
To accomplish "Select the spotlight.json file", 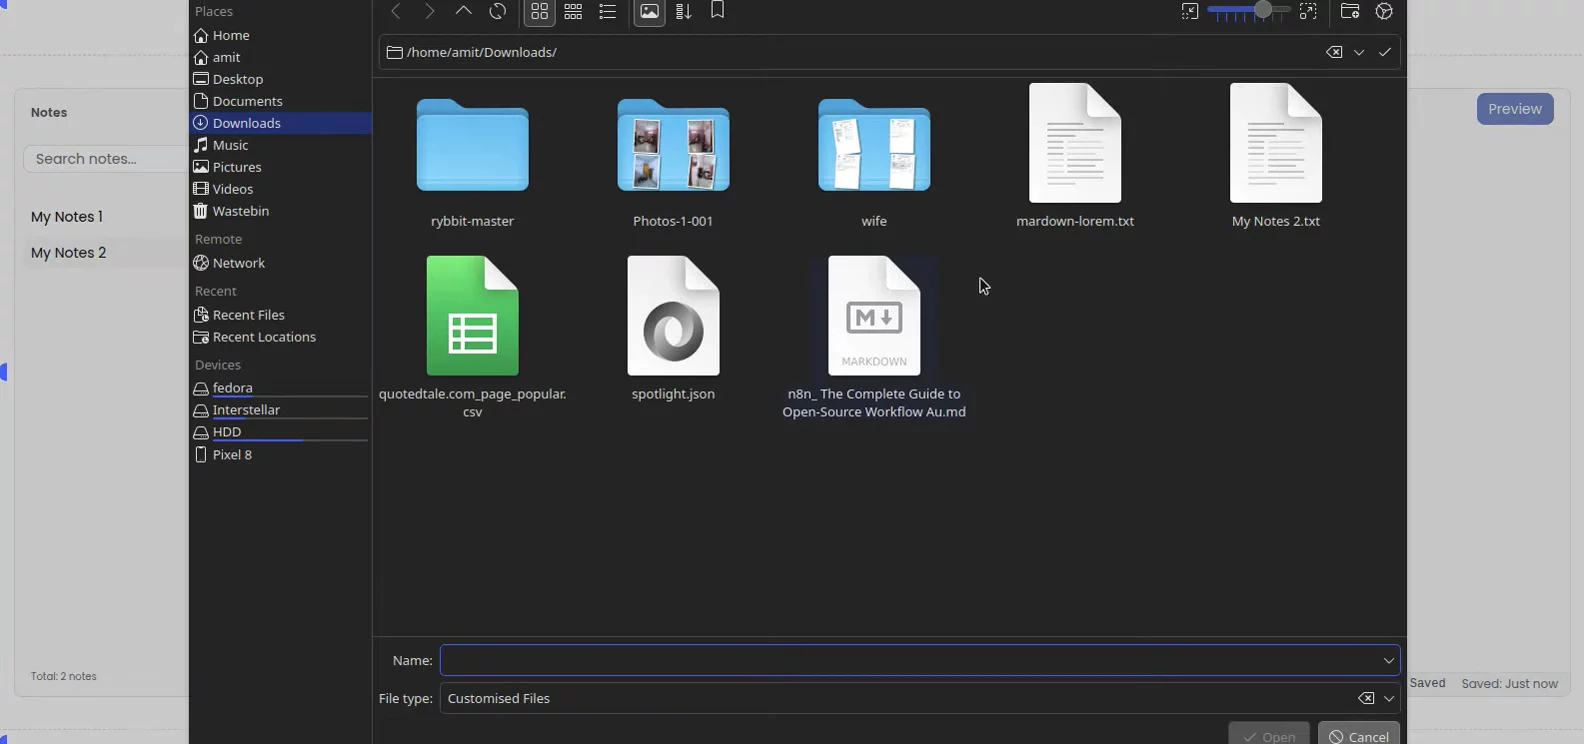I will (673, 330).
